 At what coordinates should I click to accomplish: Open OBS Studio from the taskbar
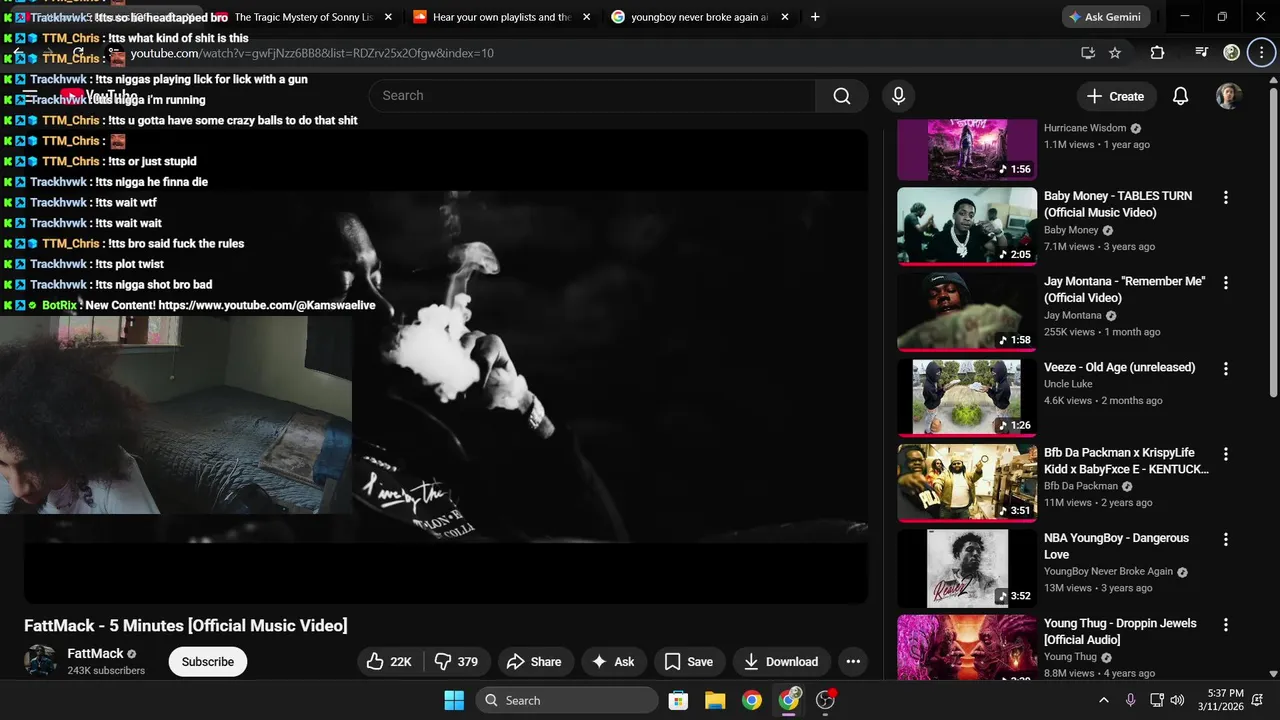coord(826,700)
